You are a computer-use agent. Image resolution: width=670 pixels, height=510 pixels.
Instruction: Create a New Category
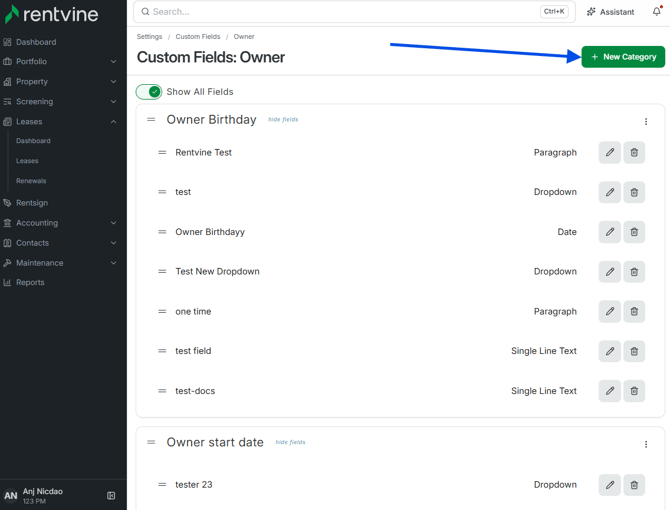click(x=623, y=57)
